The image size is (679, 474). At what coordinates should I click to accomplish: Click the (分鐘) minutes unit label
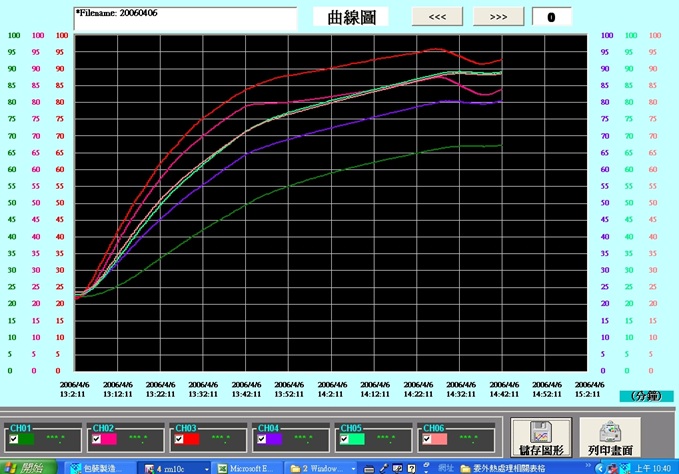click(x=647, y=396)
